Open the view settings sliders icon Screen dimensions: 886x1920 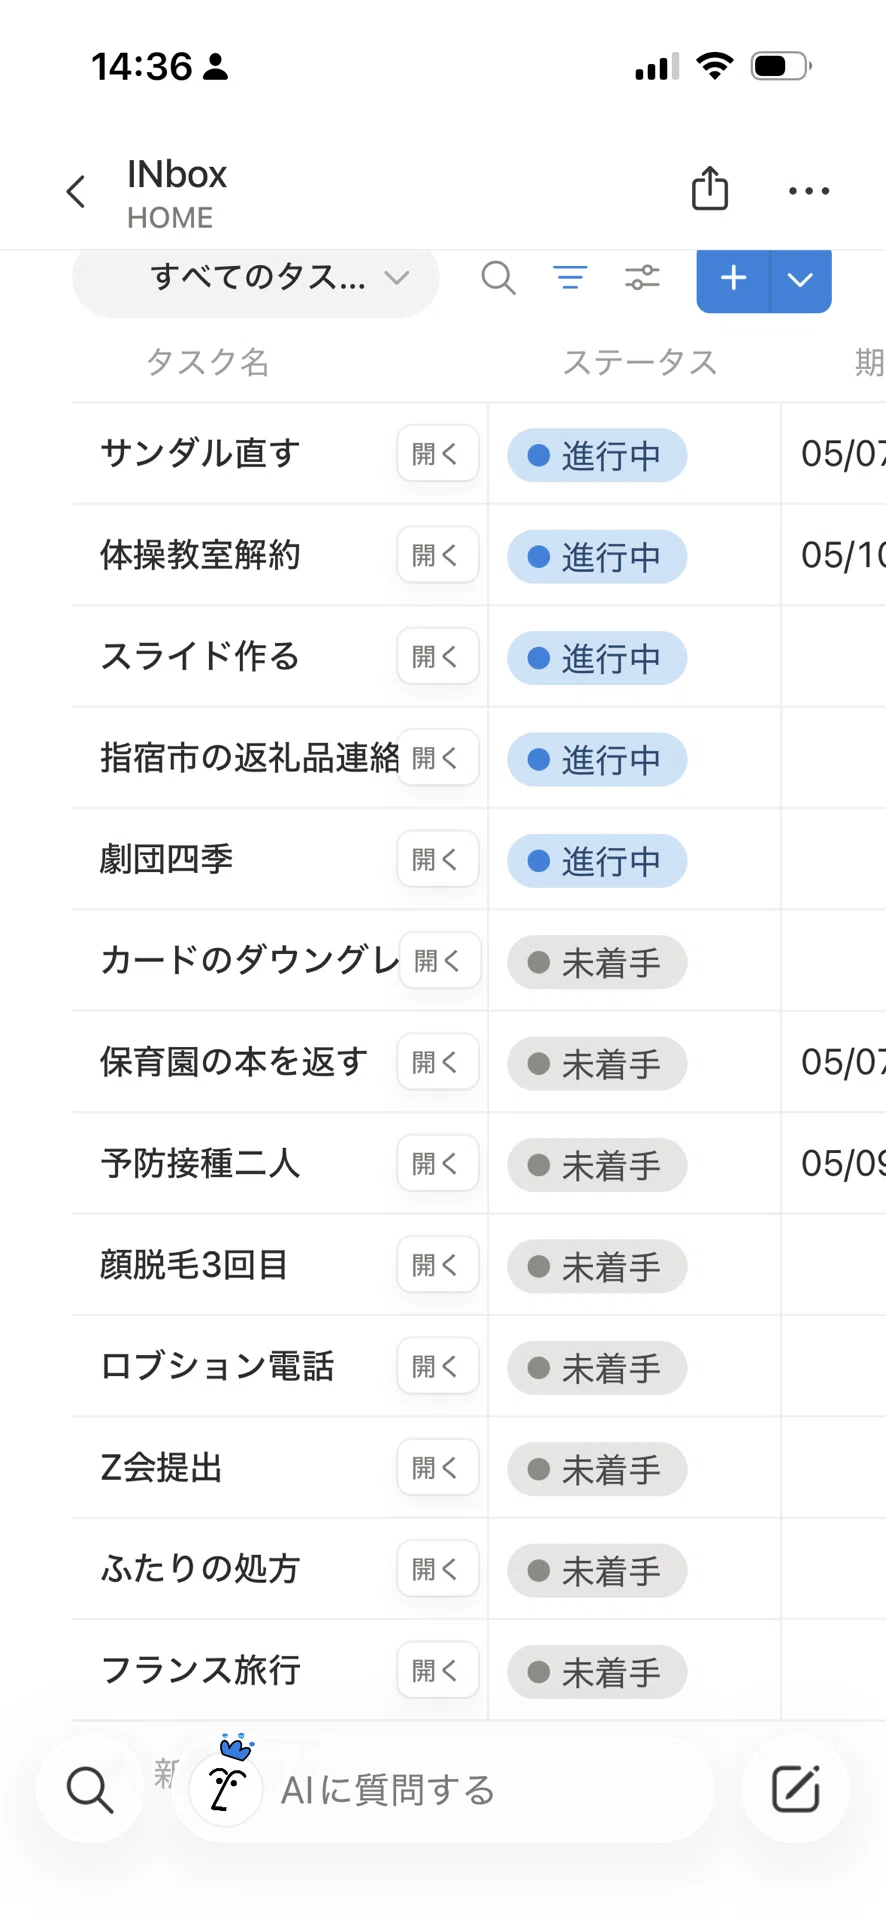point(642,277)
